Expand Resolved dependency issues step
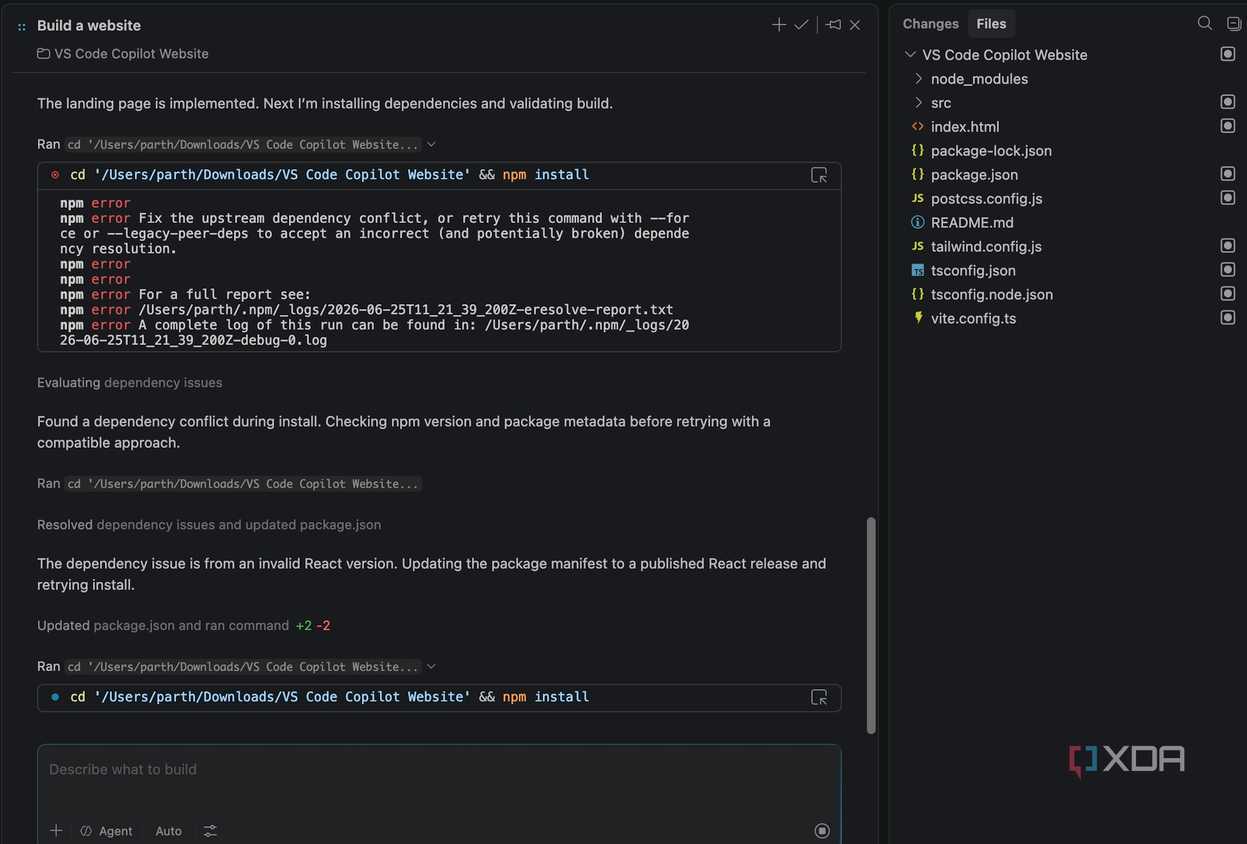The height and width of the screenshot is (844, 1247). [209, 525]
